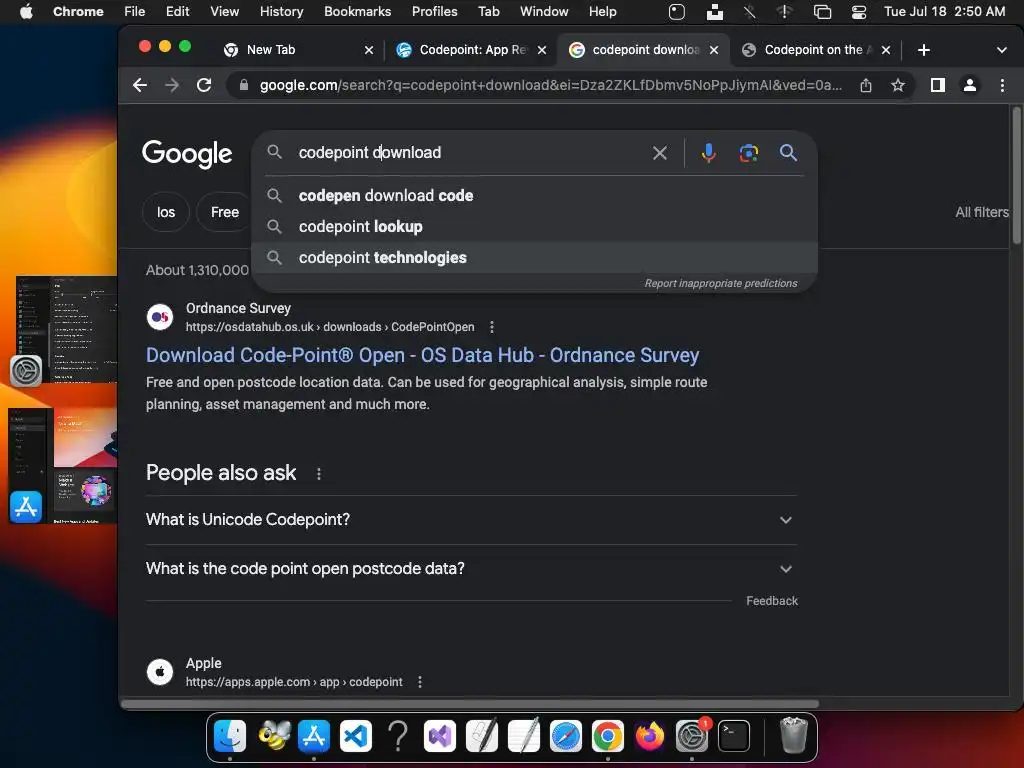Click the menu bar date and time

point(944,12)
